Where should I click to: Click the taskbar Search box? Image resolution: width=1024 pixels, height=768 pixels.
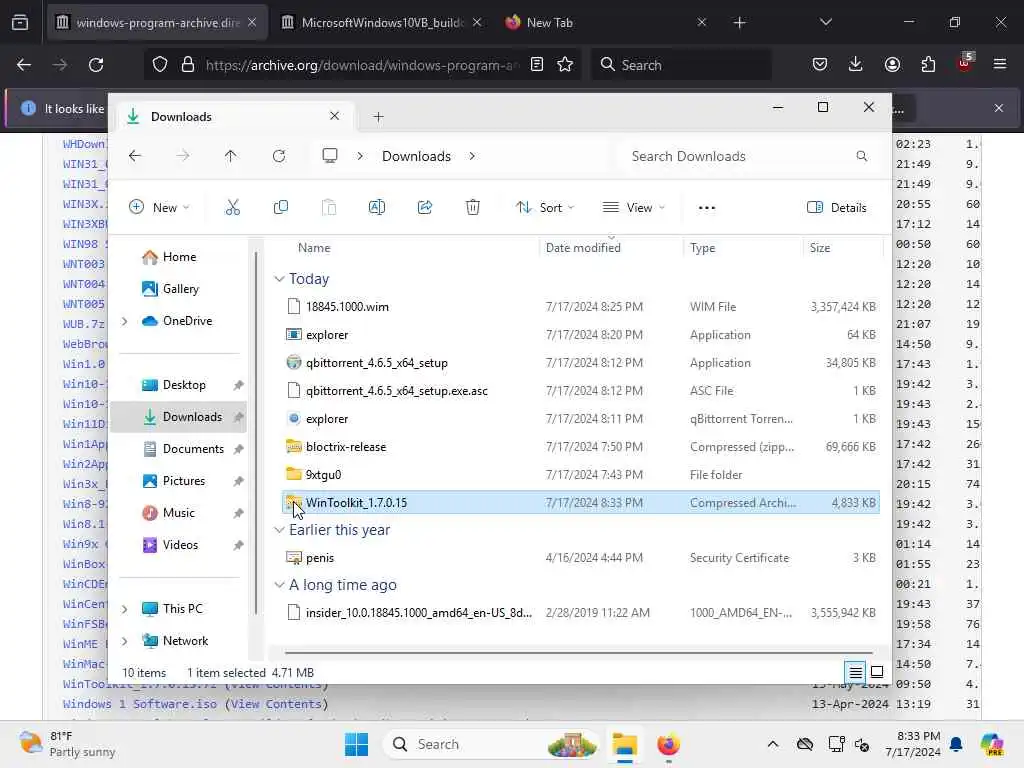[x=491, y=744]
